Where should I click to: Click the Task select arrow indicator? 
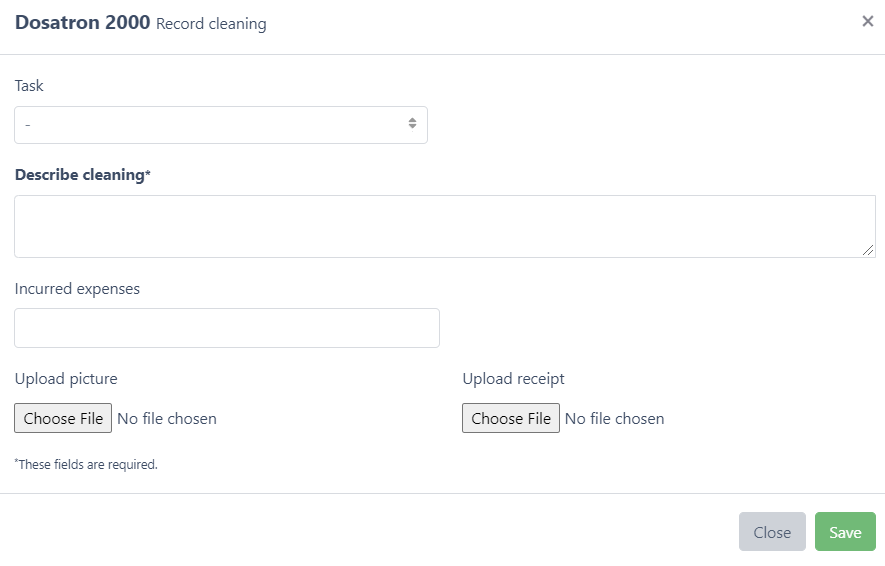coord(412,124)
